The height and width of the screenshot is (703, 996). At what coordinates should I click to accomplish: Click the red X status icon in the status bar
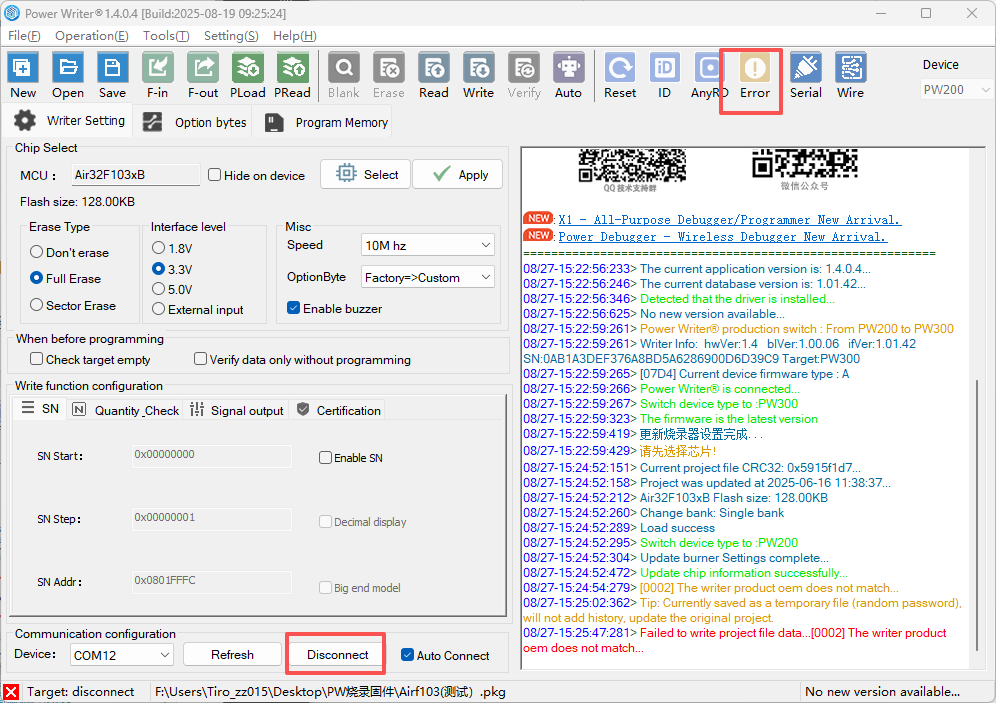(11, 692)
